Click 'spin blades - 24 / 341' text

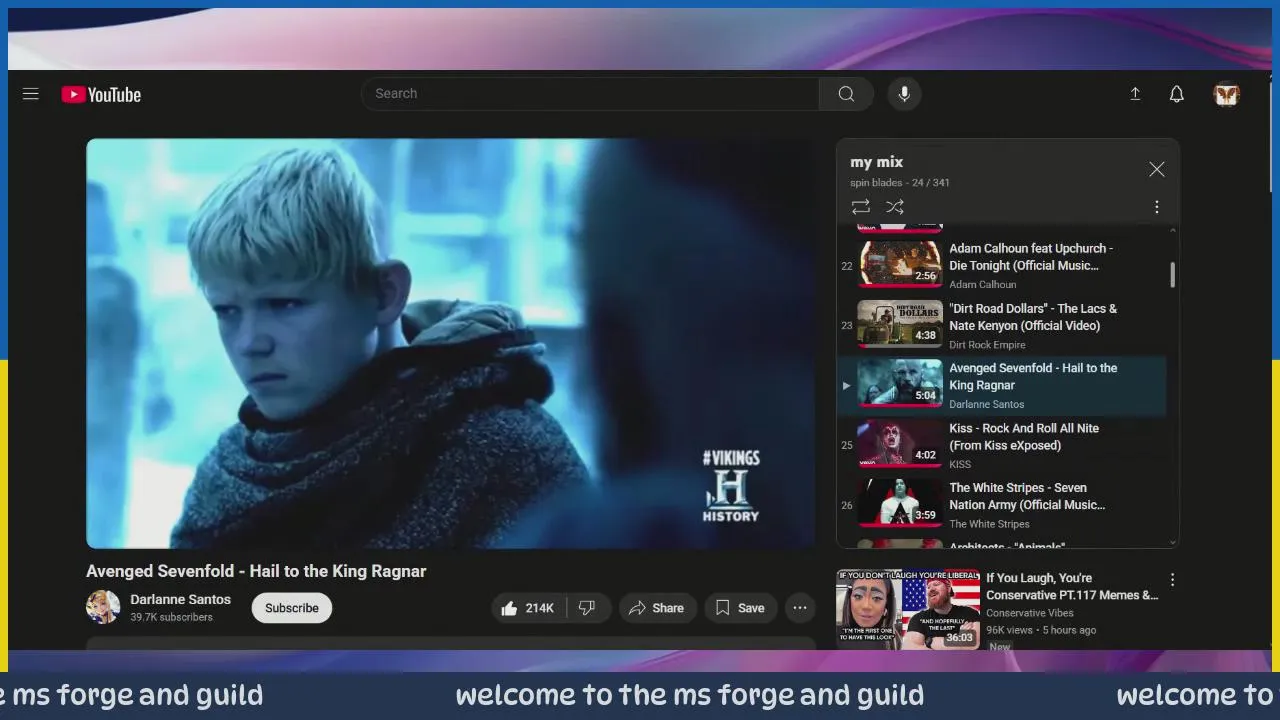pyautogui.click(x=900, y=183)
